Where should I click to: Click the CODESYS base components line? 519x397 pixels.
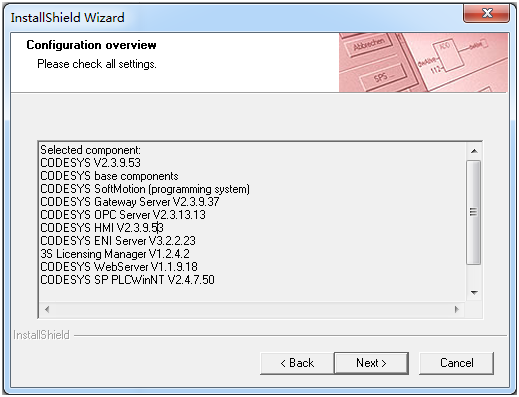pyautogui.click(x=109, y=176)
